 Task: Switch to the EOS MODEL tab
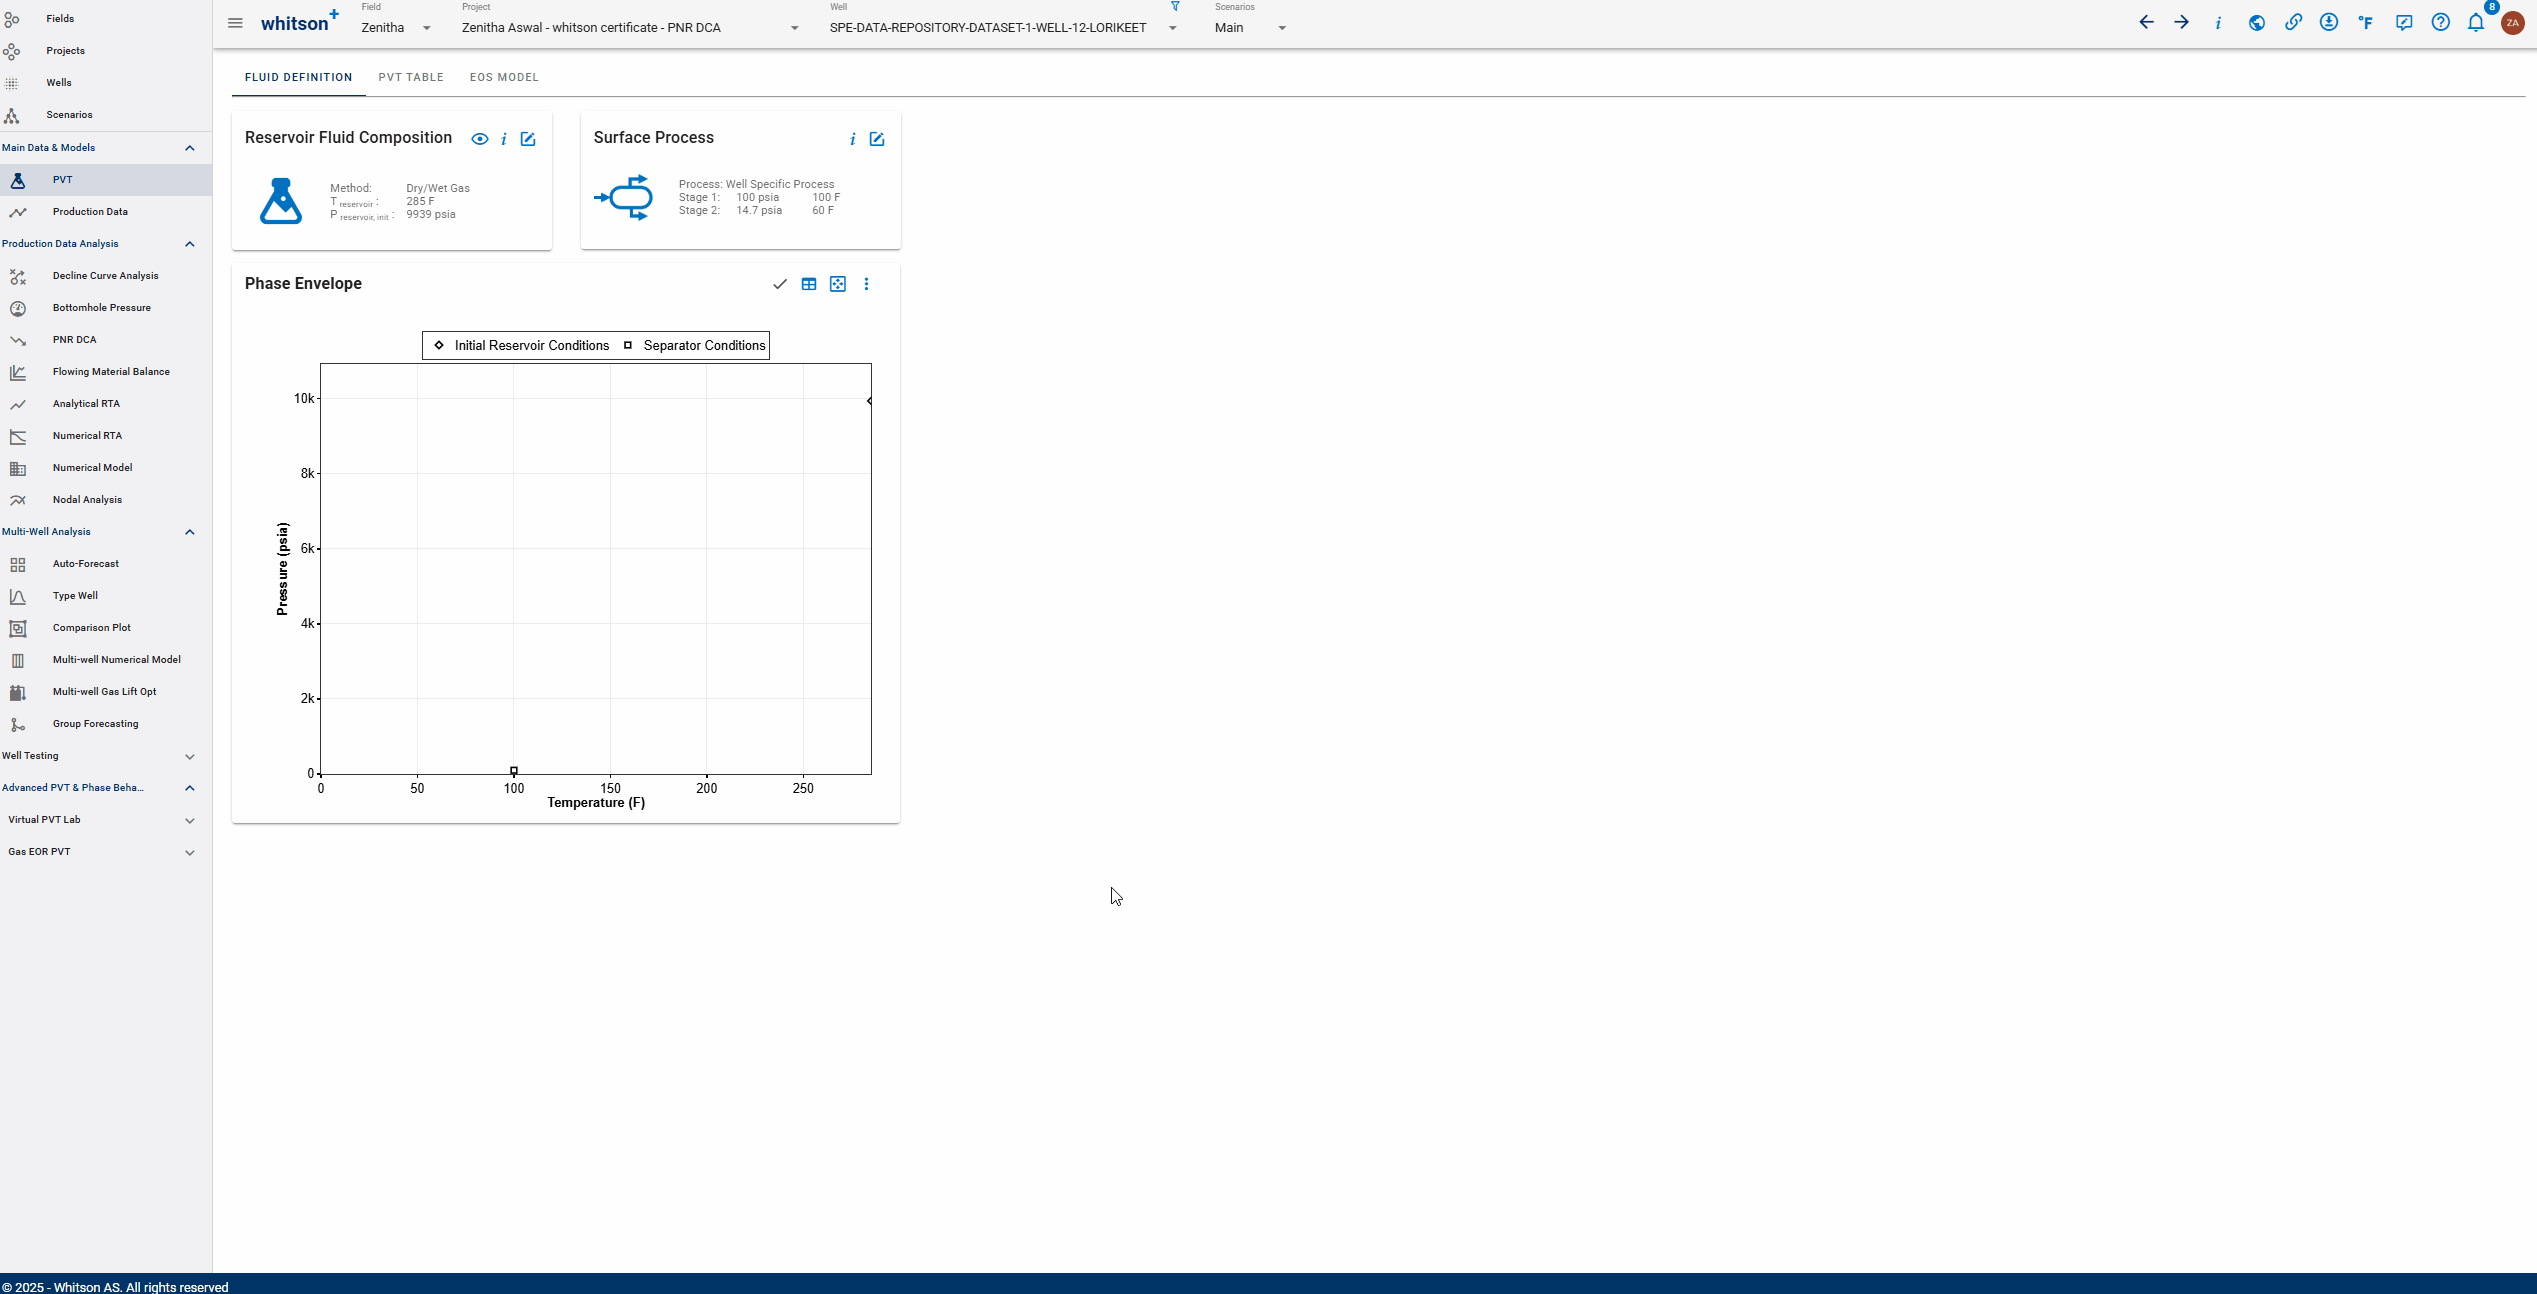(x=504, y=77)
